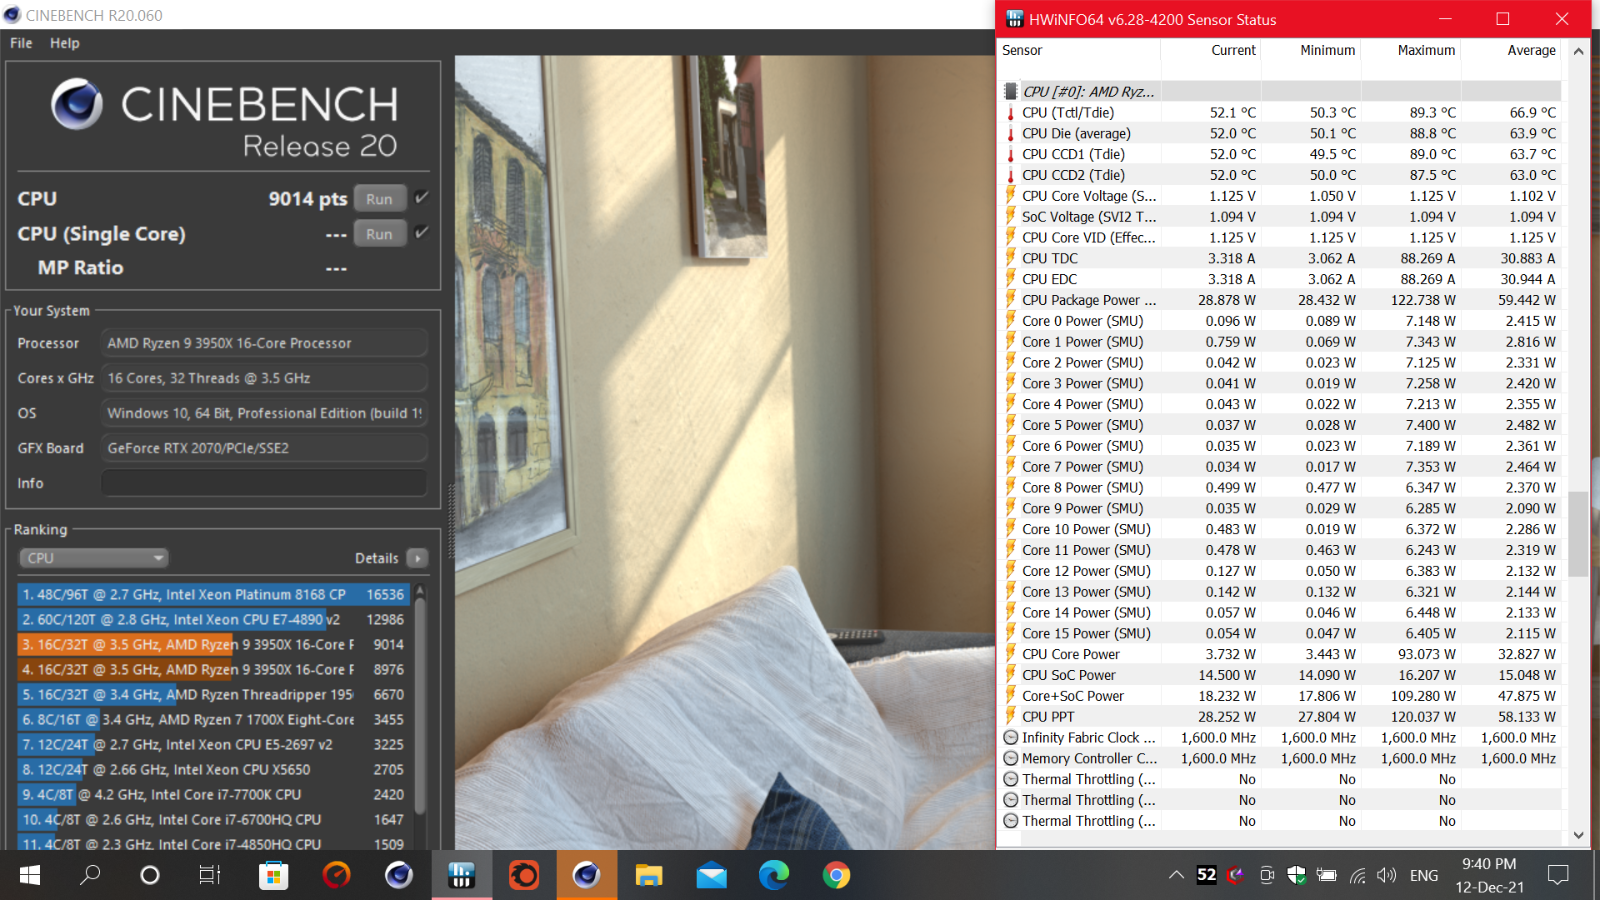Select ranking entry Intel Core i7-6700HQ
Image resolution: width=1600 pixels, height=900 pixels.
(x=213, y=819)
